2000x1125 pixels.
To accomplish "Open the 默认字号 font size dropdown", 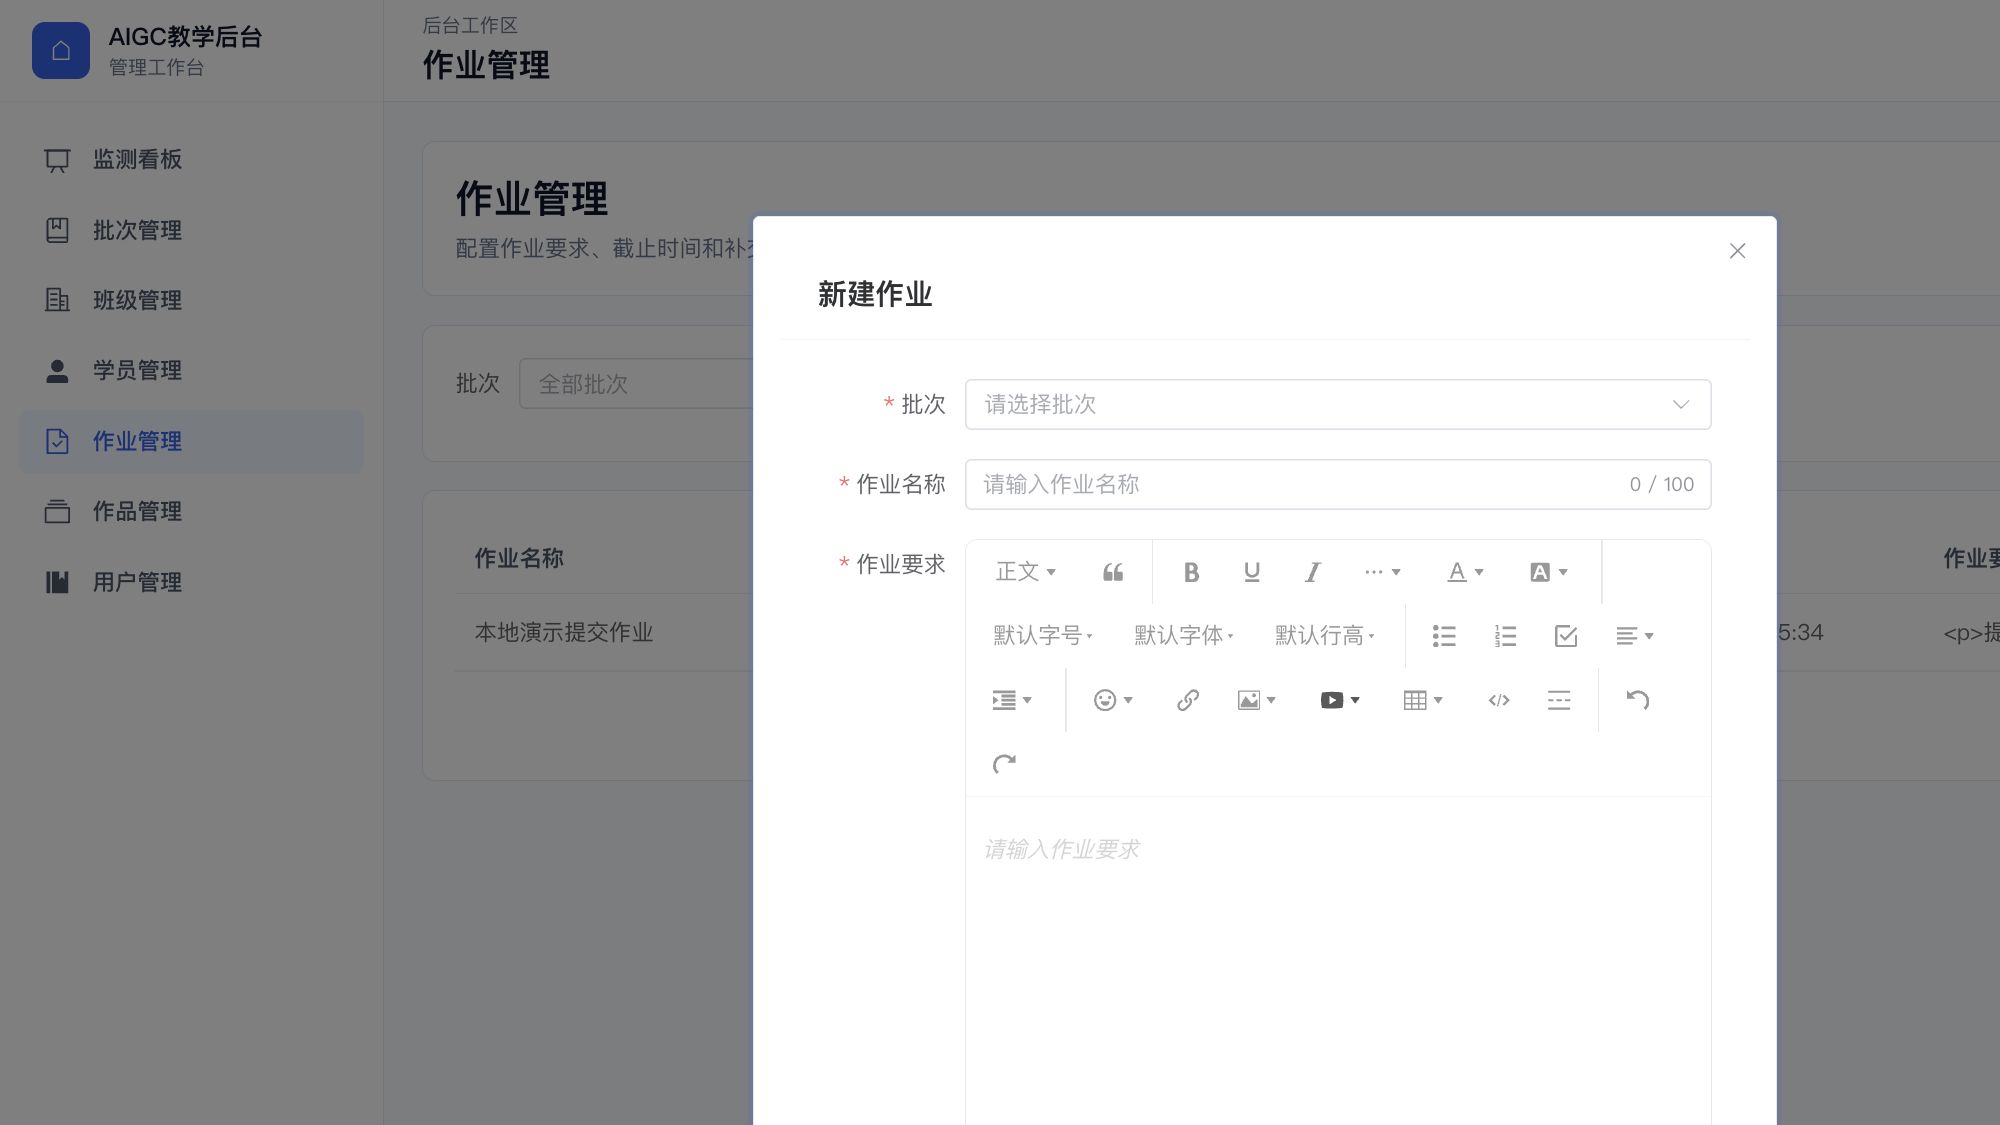I will 1043,636.
